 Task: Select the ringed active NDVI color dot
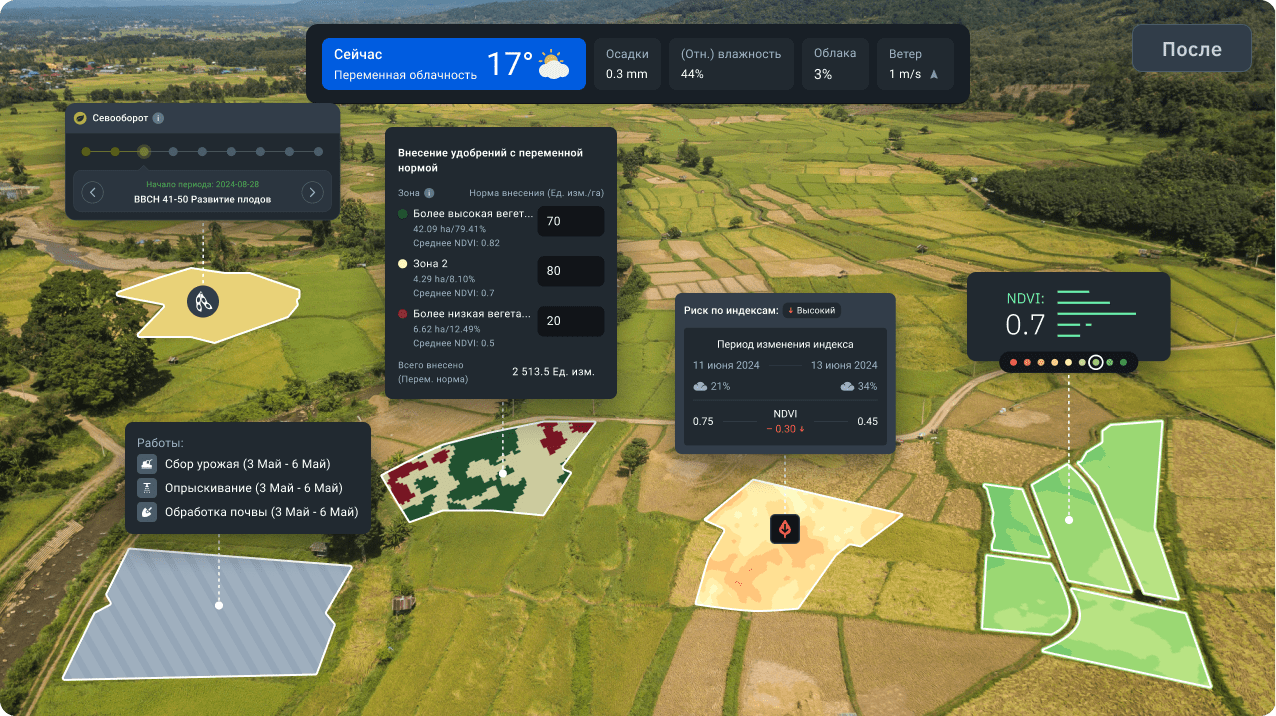tap(1096, 362)
